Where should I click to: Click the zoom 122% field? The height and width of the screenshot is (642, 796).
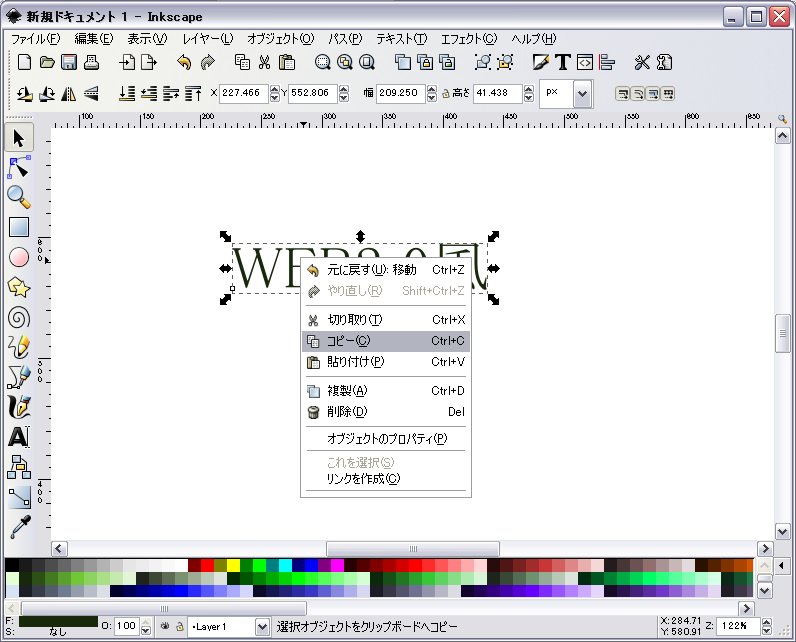739,626
